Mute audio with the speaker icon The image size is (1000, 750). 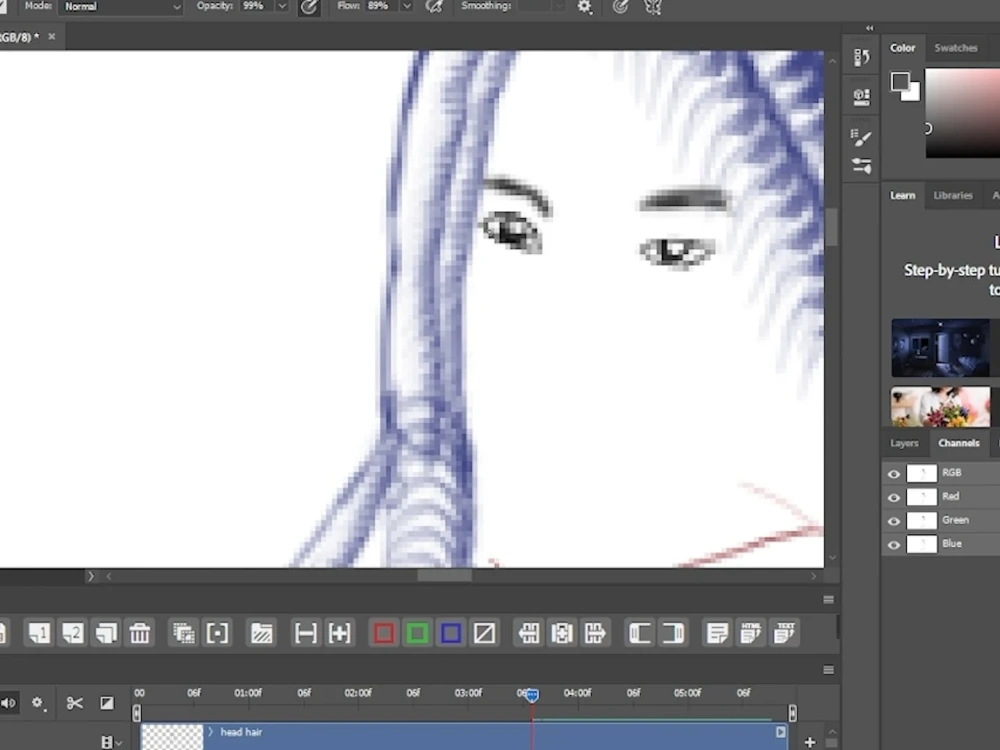pyautogui.click(x=9, y=703)
